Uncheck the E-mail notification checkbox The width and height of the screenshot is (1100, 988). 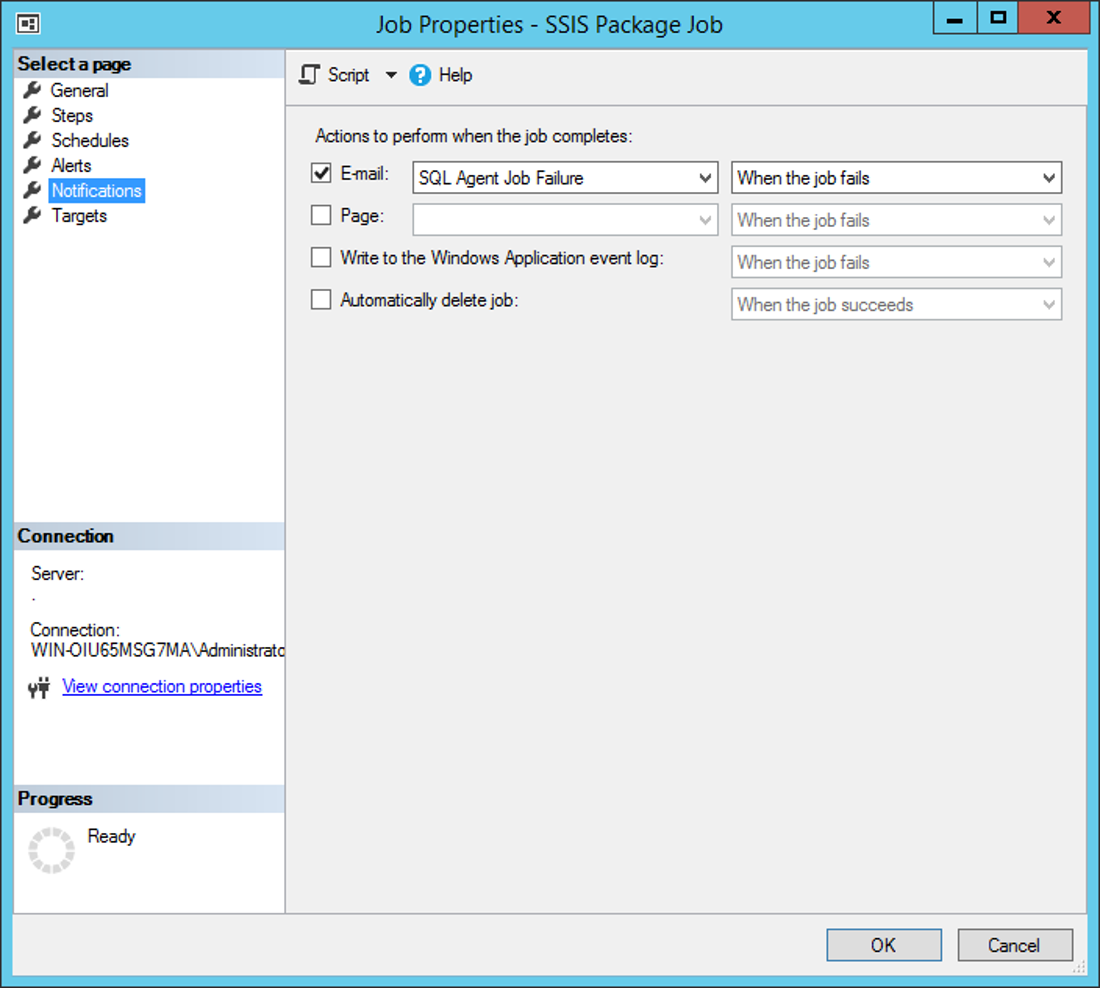[x=321, y=172]
